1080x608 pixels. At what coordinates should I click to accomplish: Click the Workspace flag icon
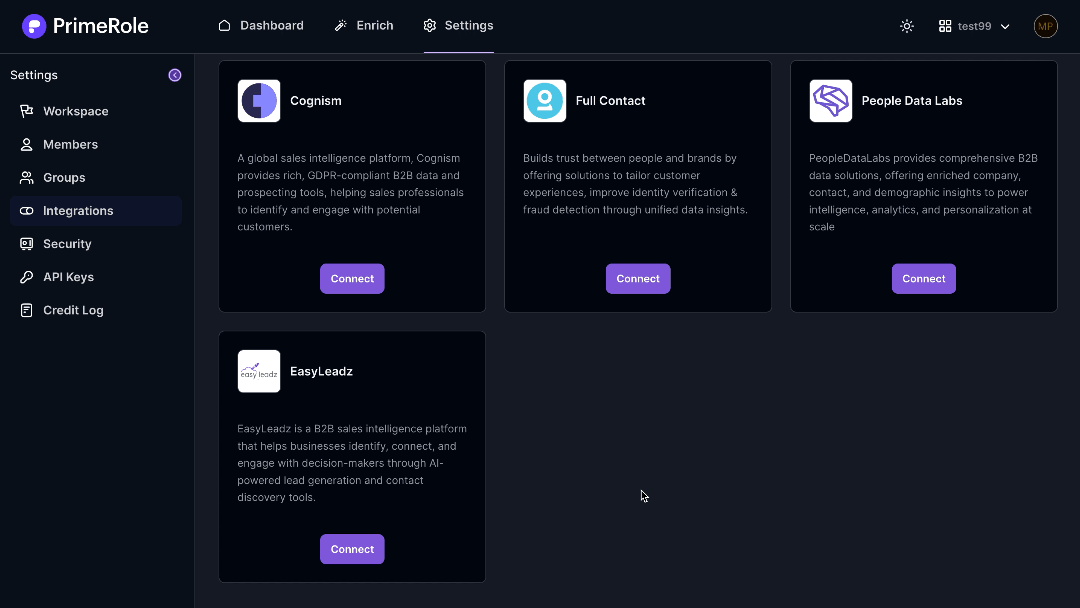coord(26,111)
